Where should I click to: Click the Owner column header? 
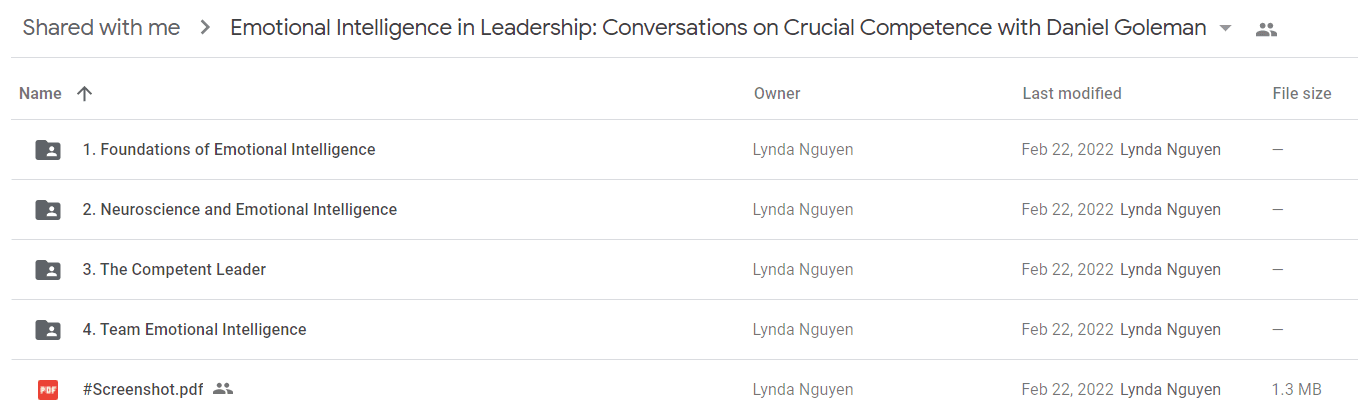777,93
